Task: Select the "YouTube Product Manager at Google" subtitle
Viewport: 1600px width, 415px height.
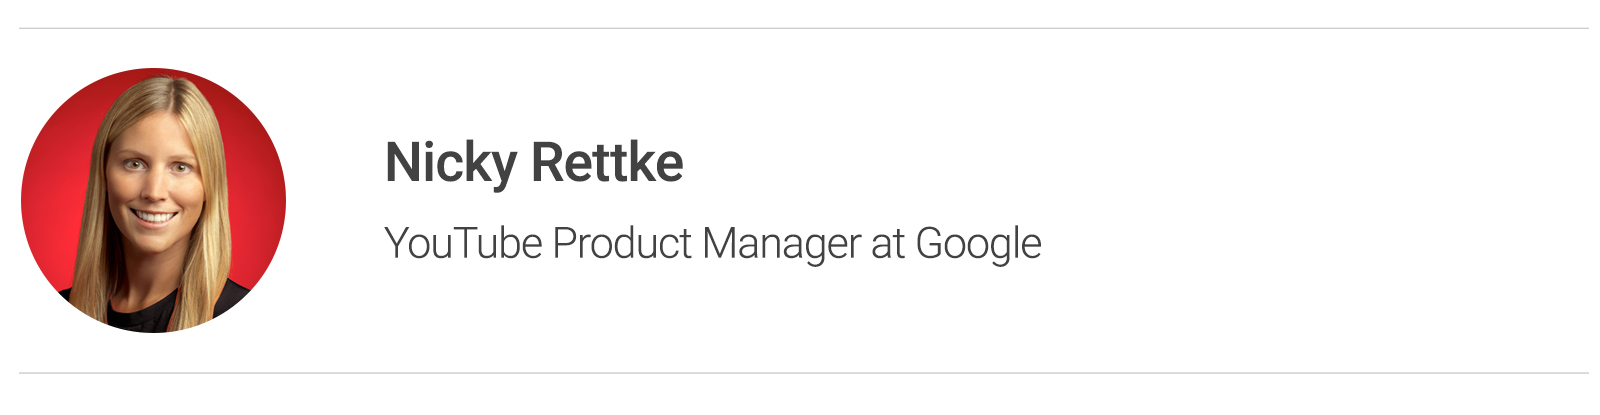Action: coord(713,244)
